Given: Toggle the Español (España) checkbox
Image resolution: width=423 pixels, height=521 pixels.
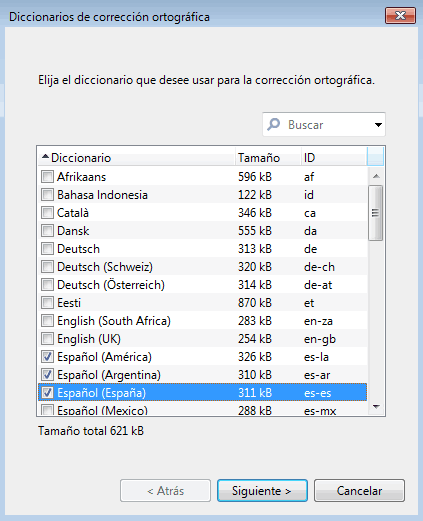Looking at the screenshot, I should [47, 393].
